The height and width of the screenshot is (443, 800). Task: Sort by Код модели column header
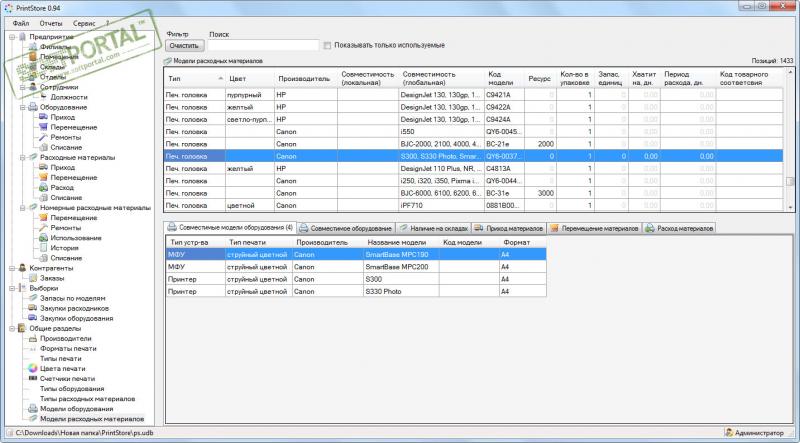505,79
